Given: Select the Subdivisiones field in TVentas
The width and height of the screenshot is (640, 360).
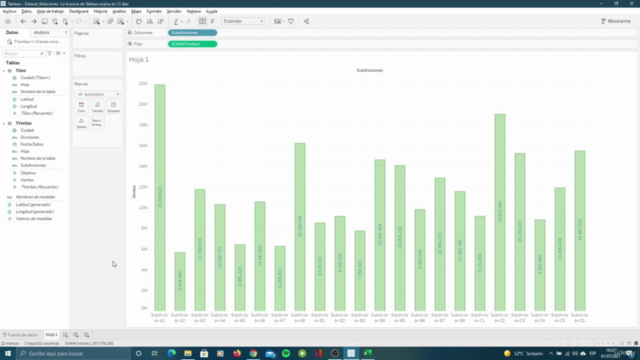Looking at the screenshot, I should click(x=33, y=165).
